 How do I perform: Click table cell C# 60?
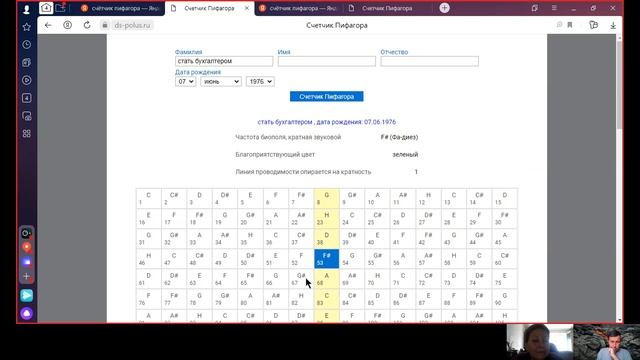504,259
